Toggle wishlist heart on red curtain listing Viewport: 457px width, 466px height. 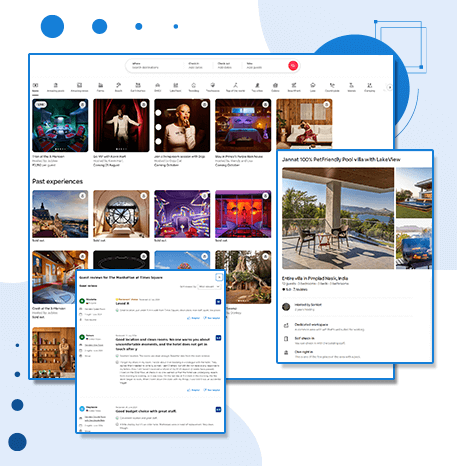coord(143,105)
